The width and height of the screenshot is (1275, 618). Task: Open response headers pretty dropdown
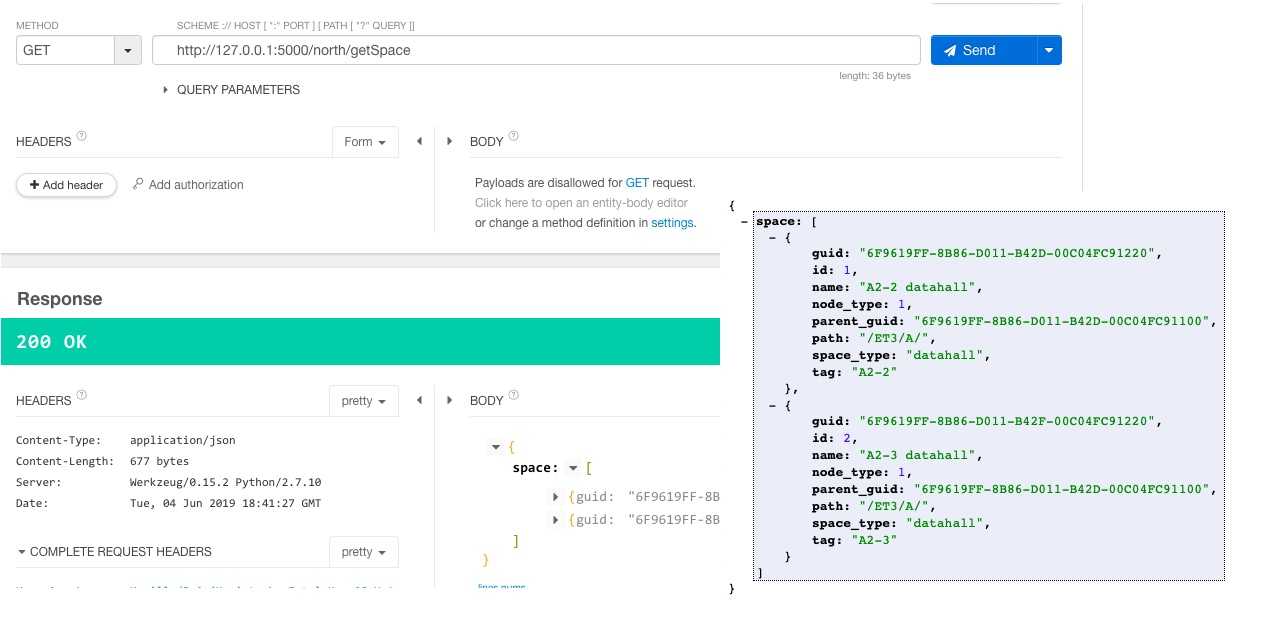pyautogui.click(x=364, y=401)
